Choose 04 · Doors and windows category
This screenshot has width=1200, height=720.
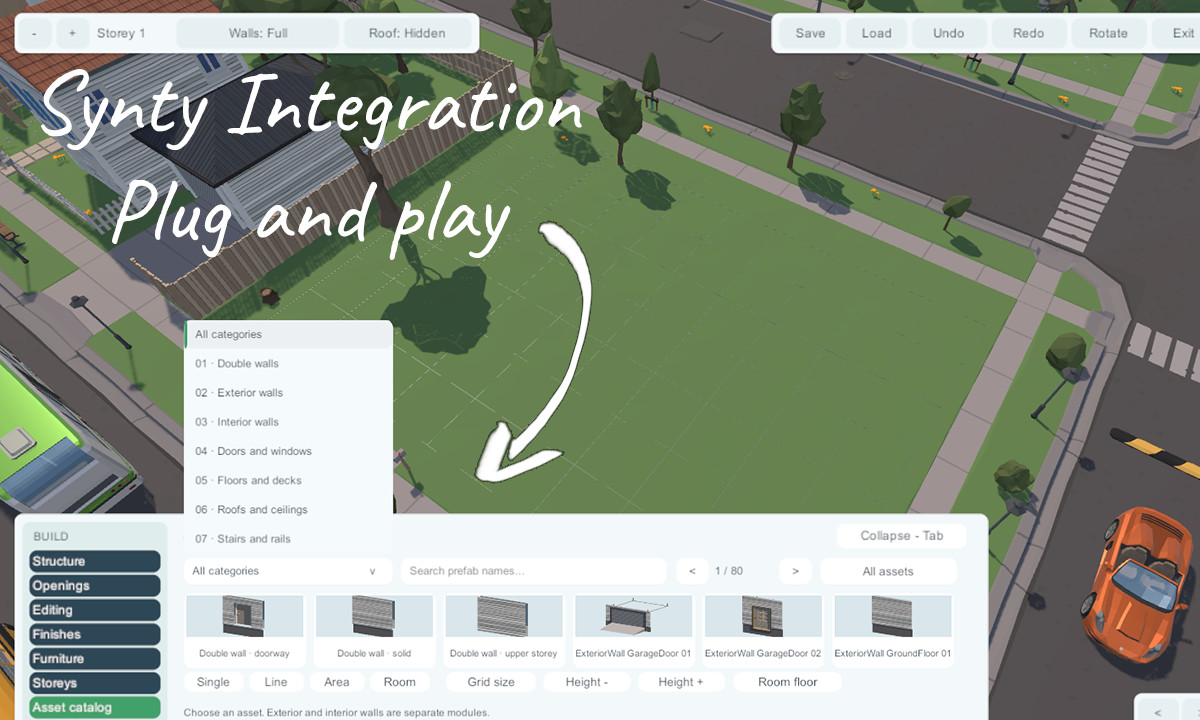288,451
